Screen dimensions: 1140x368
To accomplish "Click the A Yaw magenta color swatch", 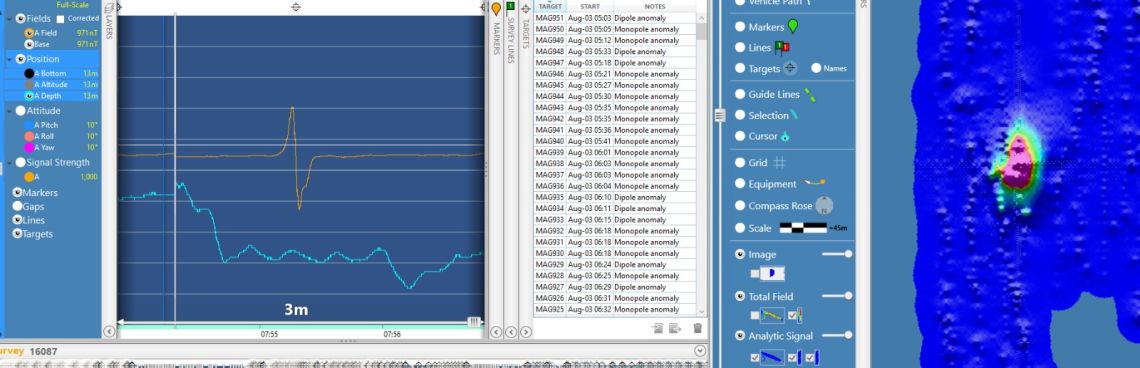I will pos(29,147).
